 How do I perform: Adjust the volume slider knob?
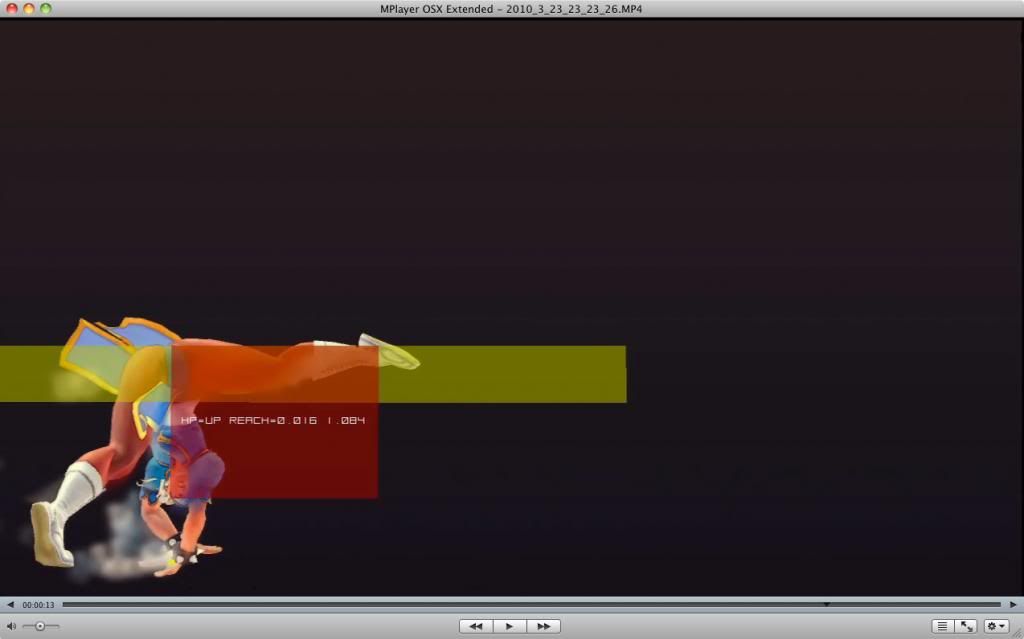40,626
